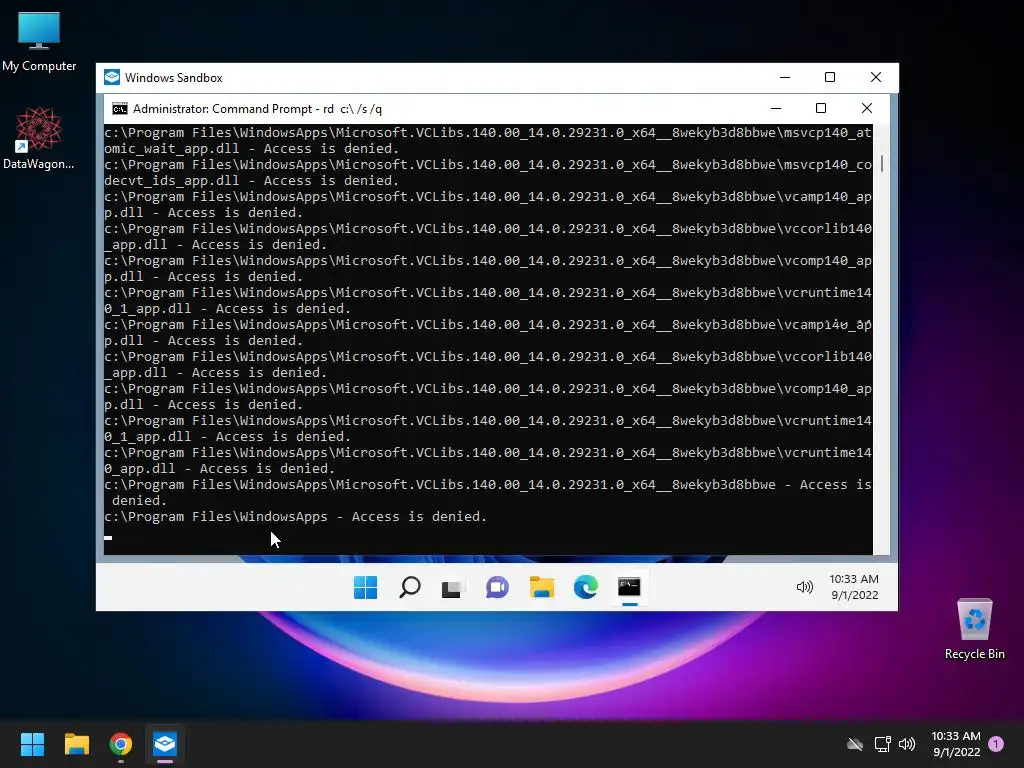Click the Command Prompt vertical scrollbar thumb
The width and height of the screenshot is (1024, 768).
tap(882, 163)
